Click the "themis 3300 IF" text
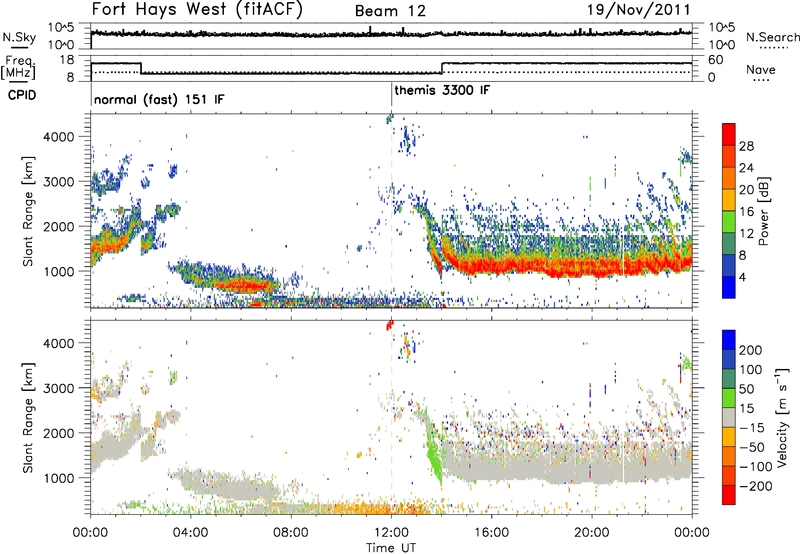The height and width of the screenshot is (554, 800). click(x=442, y=91)
